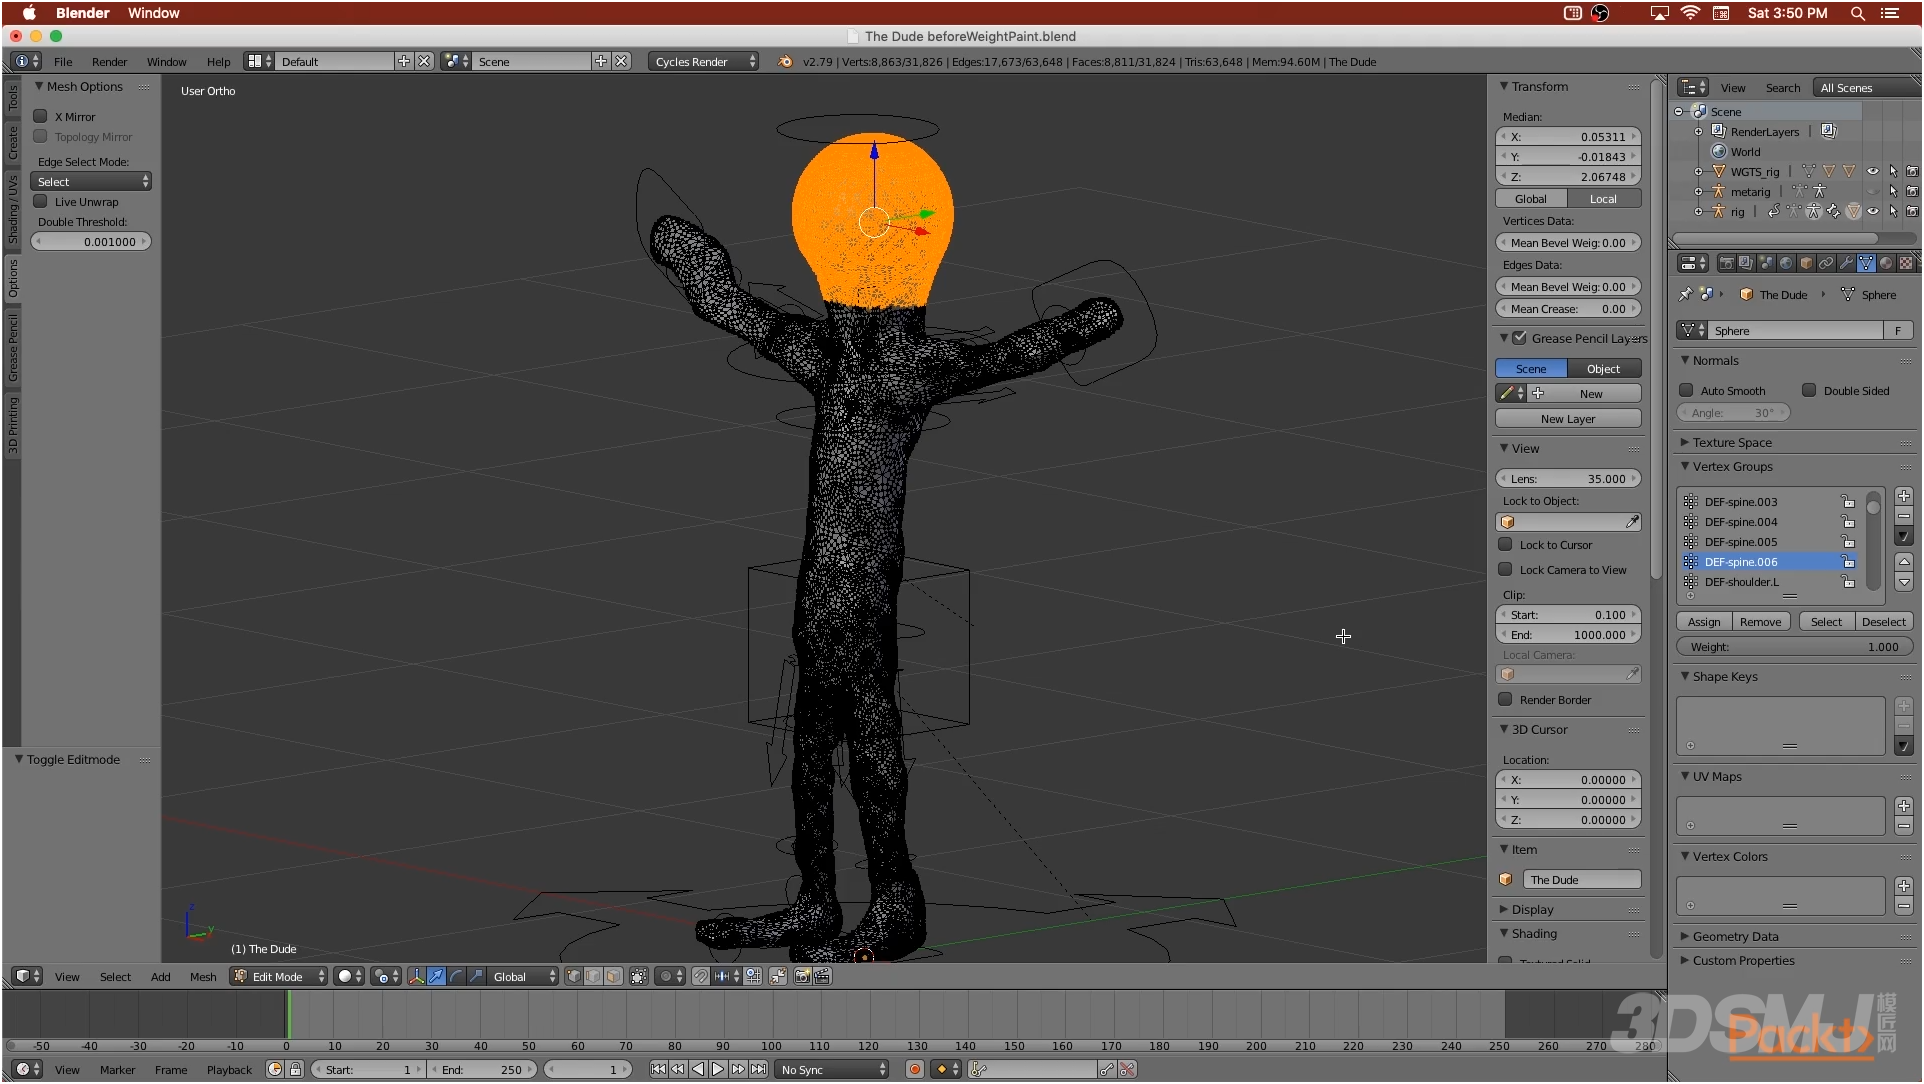Expand the Geometry Data panel
This screenshot has width=1924, height=1084.
click(1734, 936)
